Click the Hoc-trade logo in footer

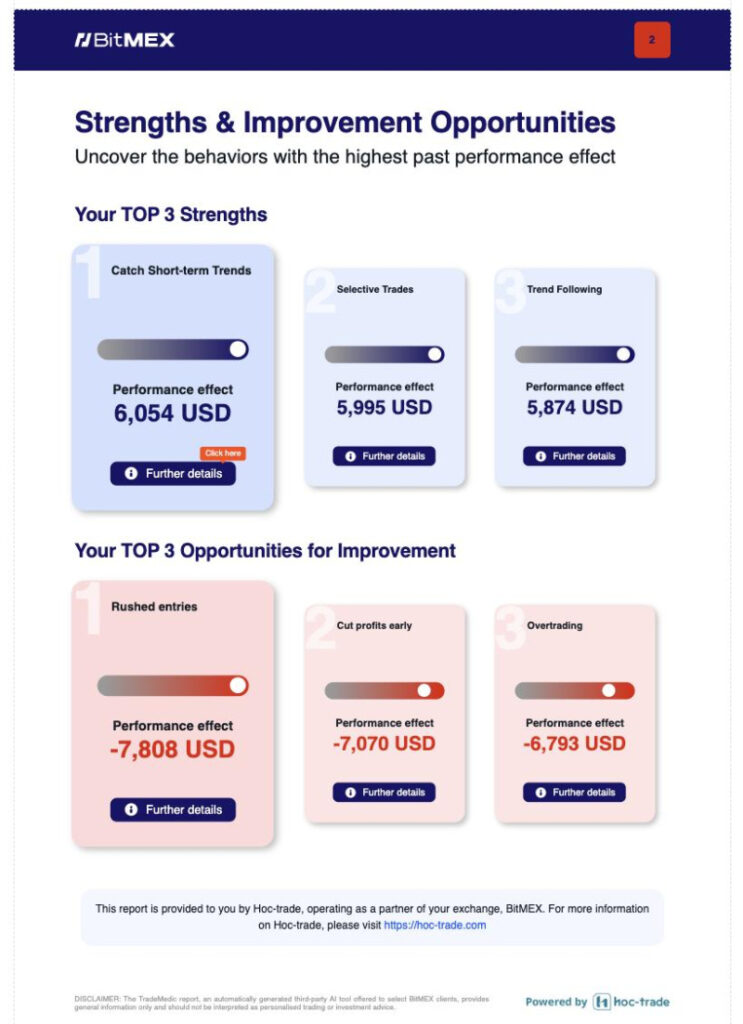click(x=631, y=1001)
